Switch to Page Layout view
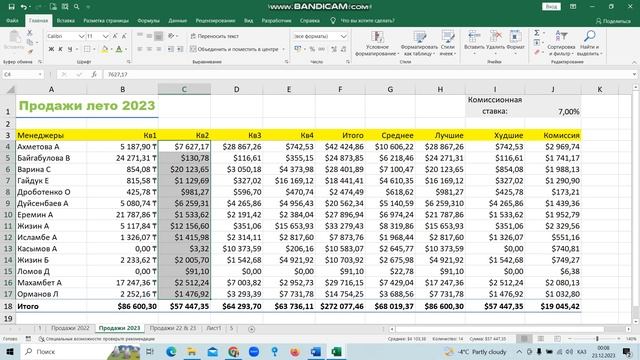 [x=541, y=339]
